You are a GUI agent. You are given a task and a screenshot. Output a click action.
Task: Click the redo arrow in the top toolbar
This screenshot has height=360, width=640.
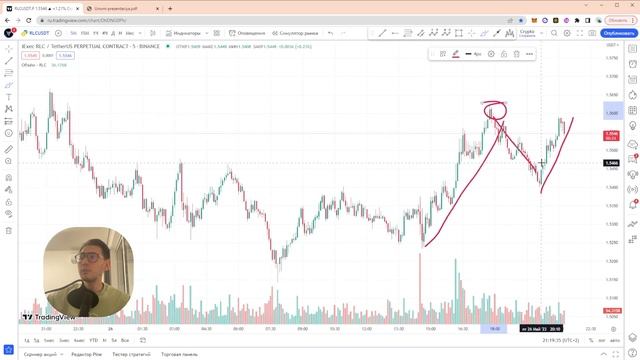(343, 33)
